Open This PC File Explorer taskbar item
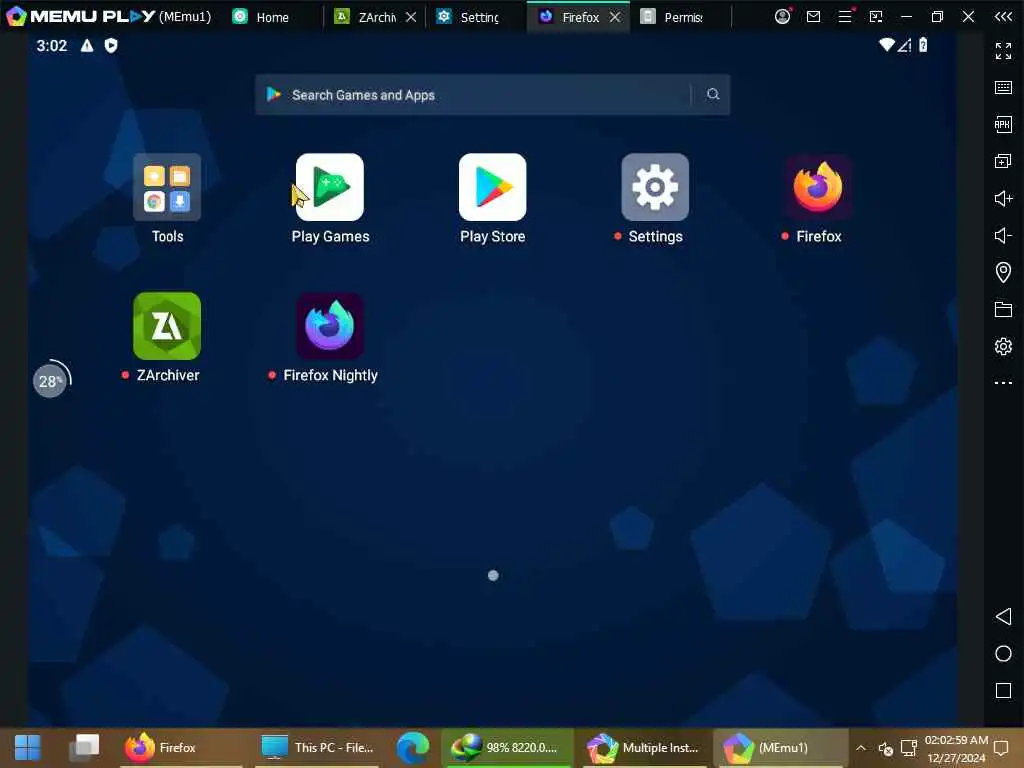The height and width of the screenshot is (768, 1024). [x=317, y=748]
